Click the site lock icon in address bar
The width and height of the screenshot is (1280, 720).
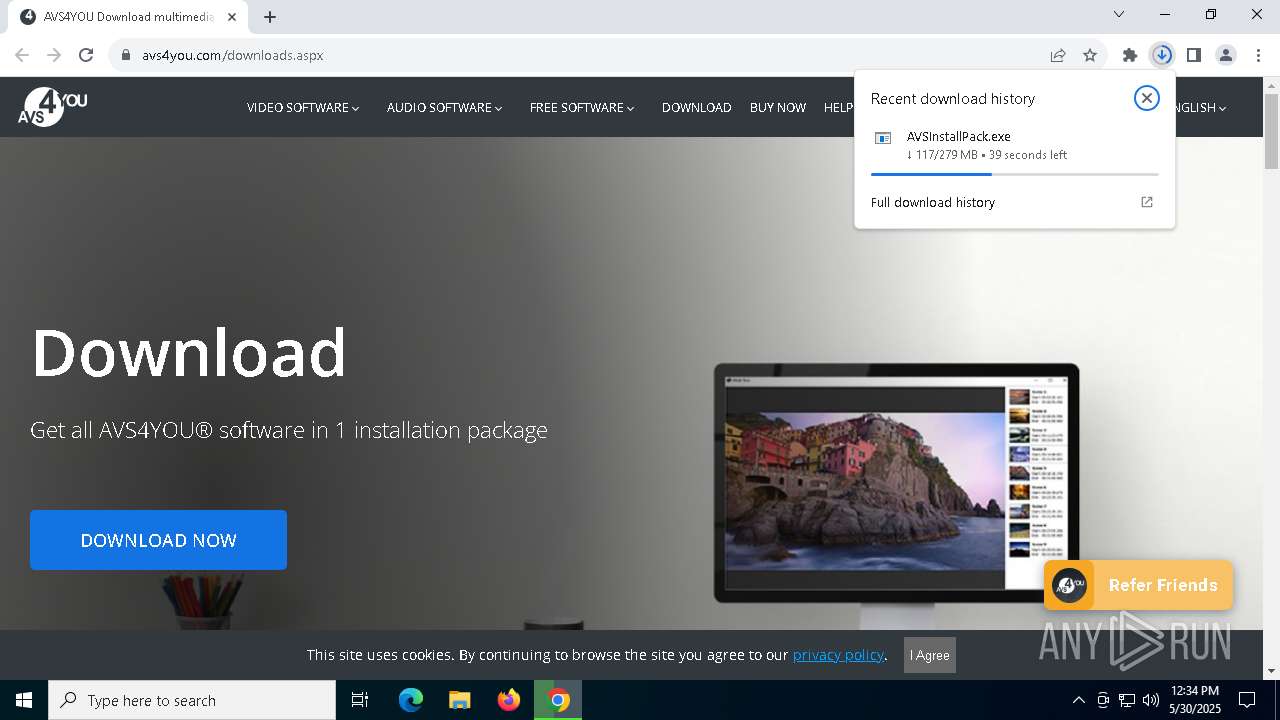pos(126,55)
